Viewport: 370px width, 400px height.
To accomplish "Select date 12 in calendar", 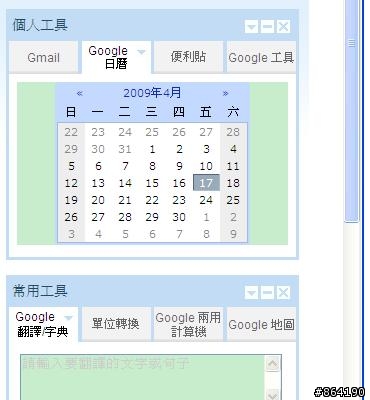I will [71, 183].
